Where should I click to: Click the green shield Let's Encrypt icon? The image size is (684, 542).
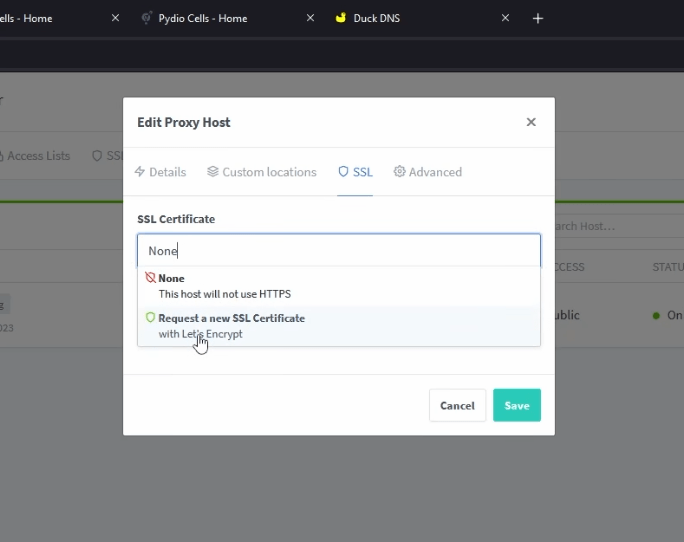point(151,318)
